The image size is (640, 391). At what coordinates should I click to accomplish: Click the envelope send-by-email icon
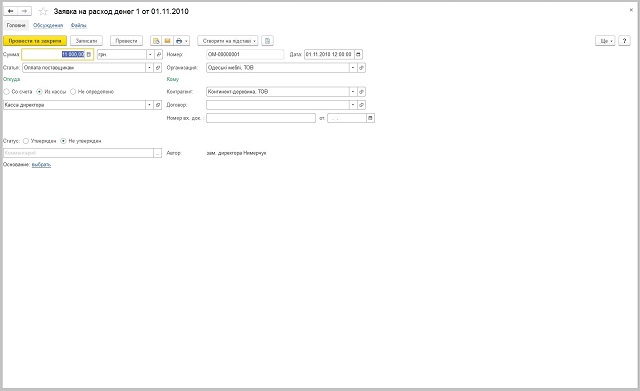(x=167, y=41)
